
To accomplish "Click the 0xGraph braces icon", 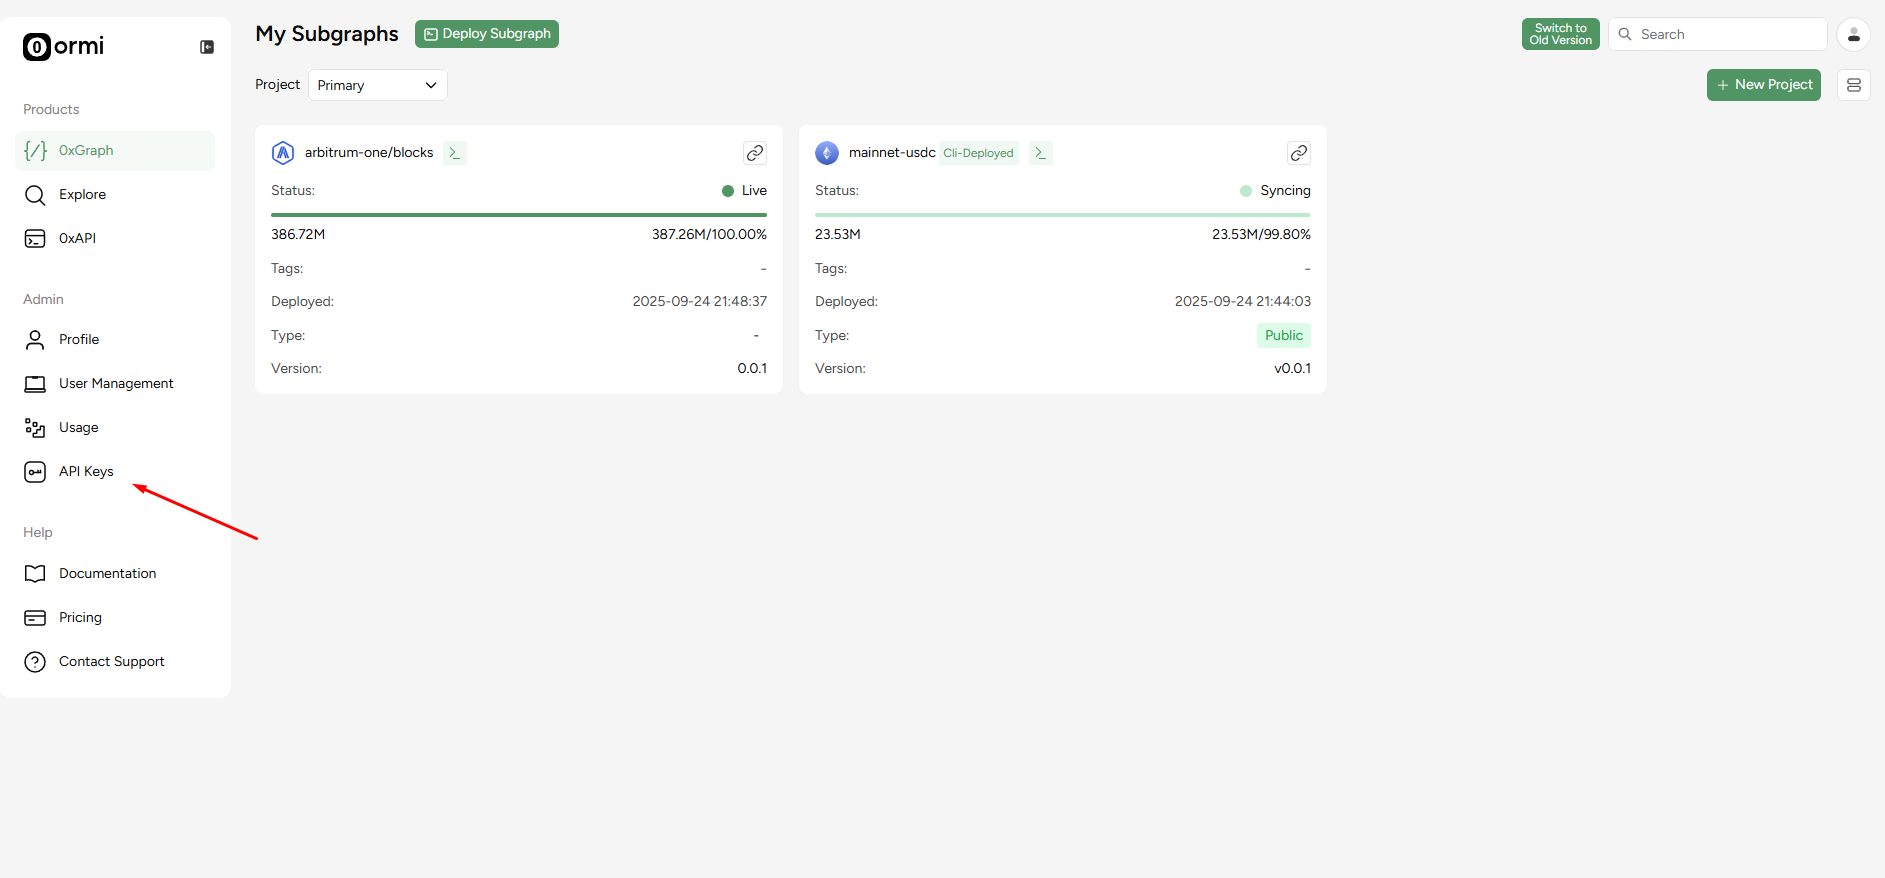I will point(35,151).
